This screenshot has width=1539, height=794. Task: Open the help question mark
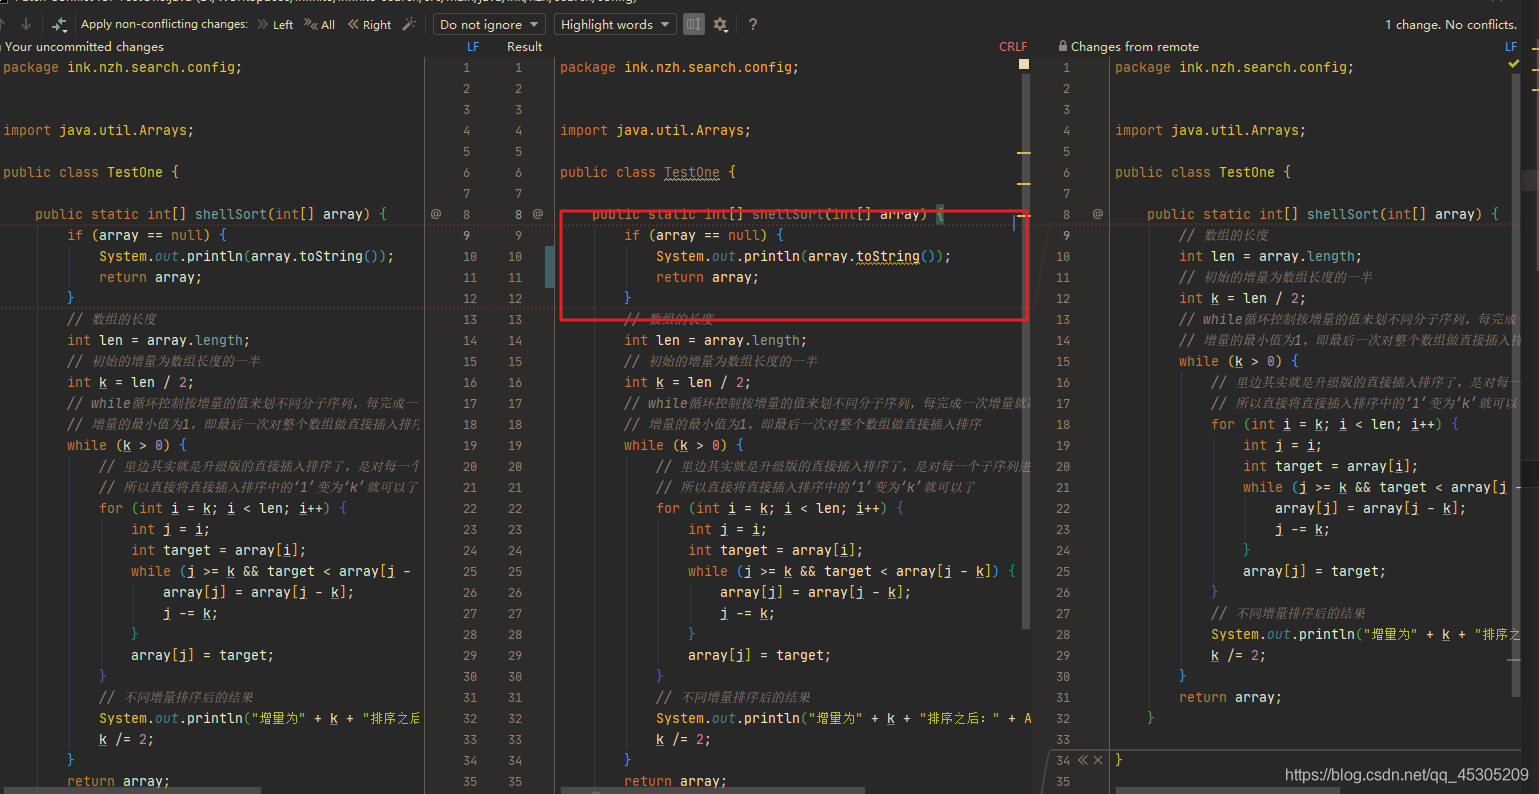(x=753, y=24)
